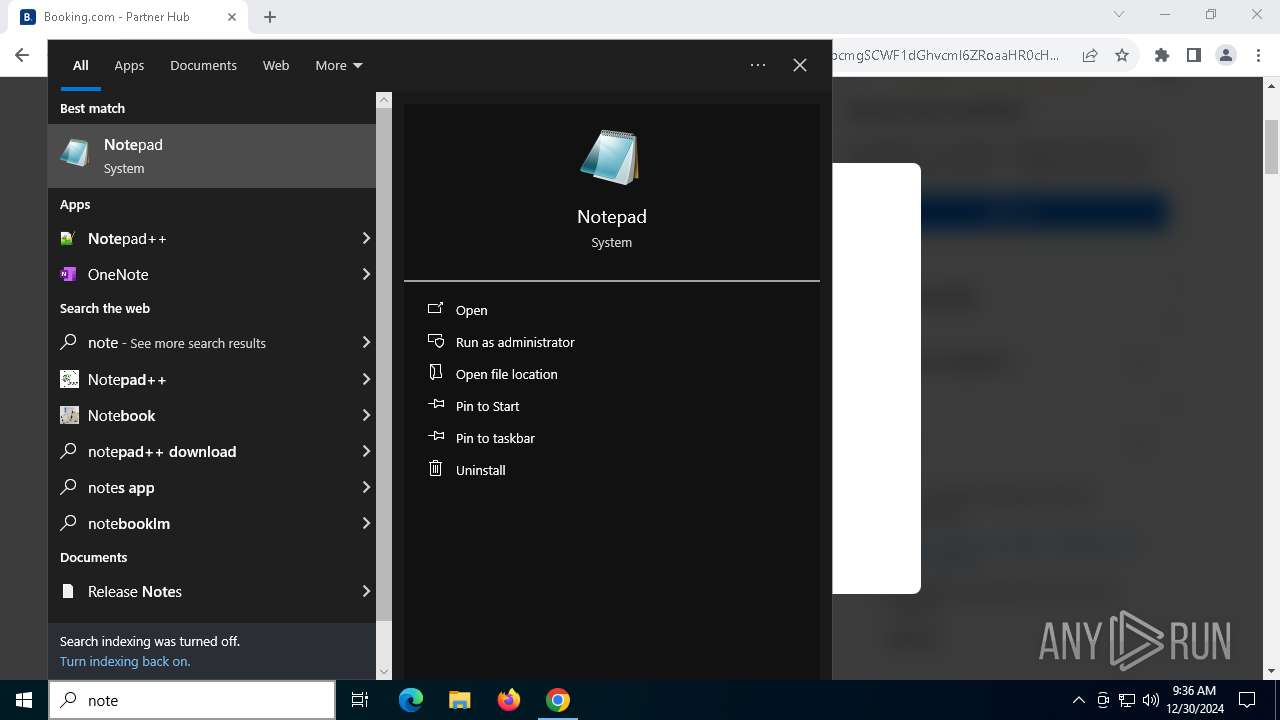This screenshot has height=720, width=1280.
Task: Click the Notepad++ web result thumbnail icon
Action: (69, 379)
